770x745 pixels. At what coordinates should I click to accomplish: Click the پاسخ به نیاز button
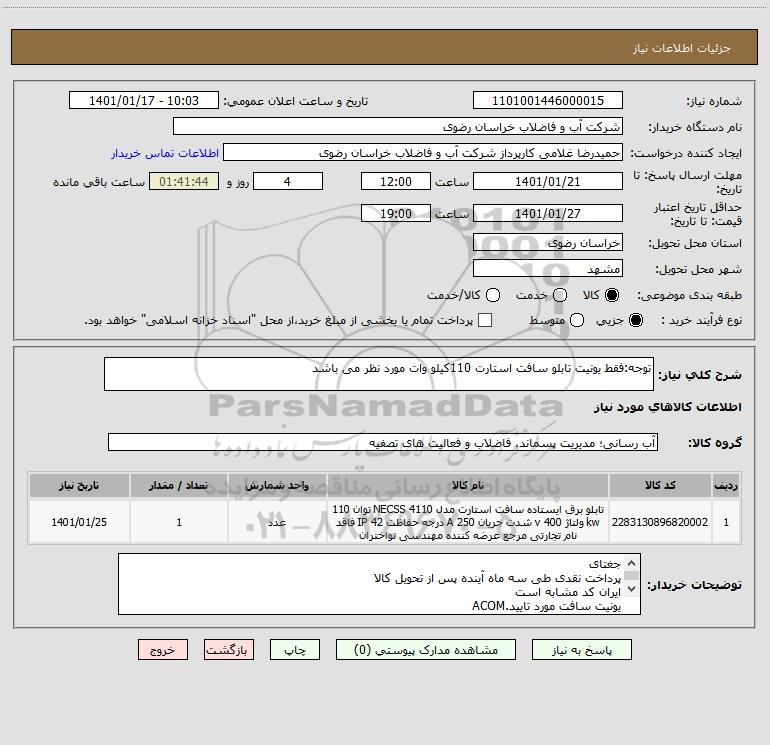pos(581,650)
